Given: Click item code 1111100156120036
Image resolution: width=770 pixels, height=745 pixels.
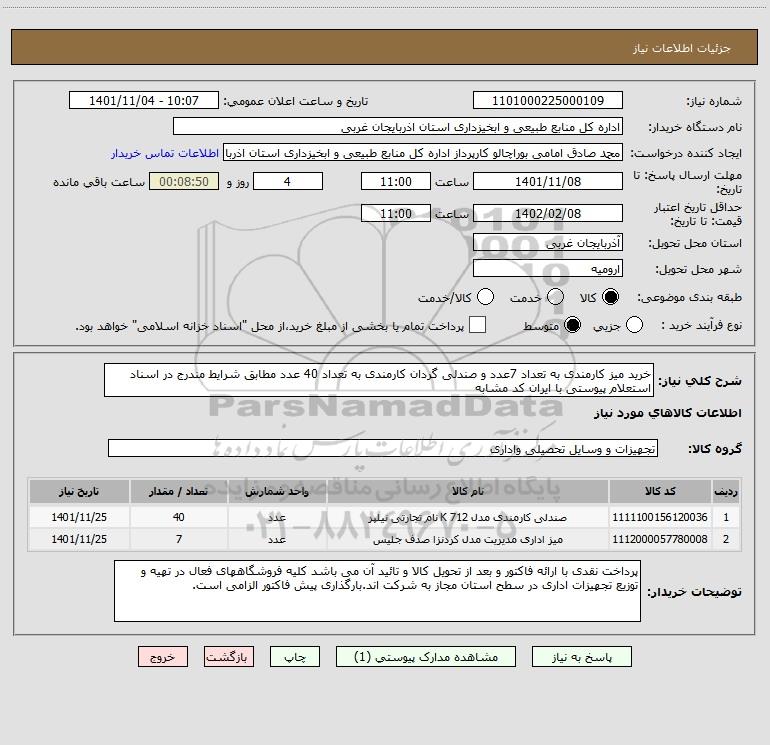Looking at the screenshot, I should (660, 517).
